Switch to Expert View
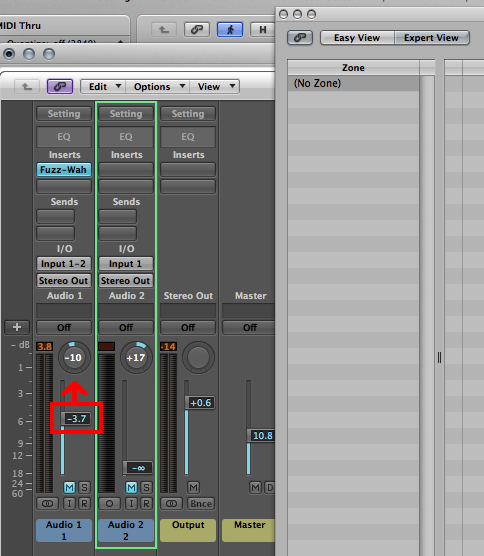484x556 pixels. 432,37
